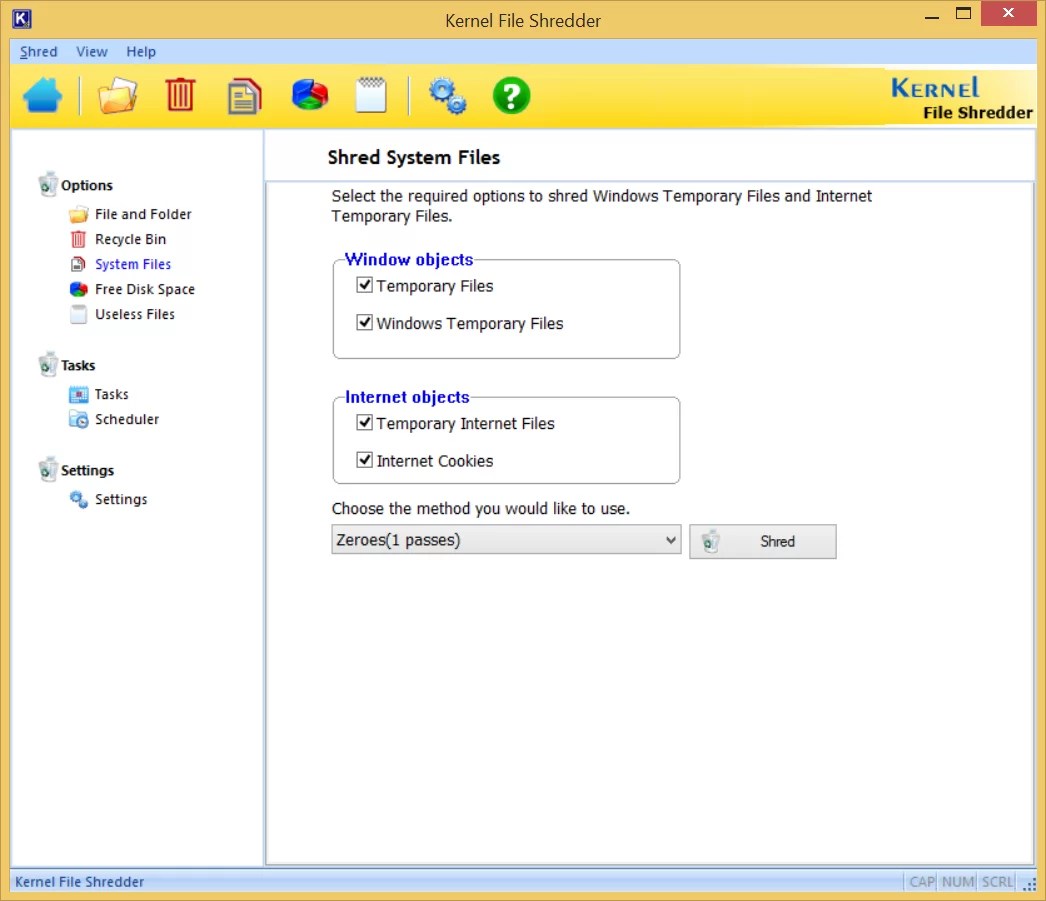Click the Tasks group trash icon
This screenshot has height=901, width=1046.
47,364
